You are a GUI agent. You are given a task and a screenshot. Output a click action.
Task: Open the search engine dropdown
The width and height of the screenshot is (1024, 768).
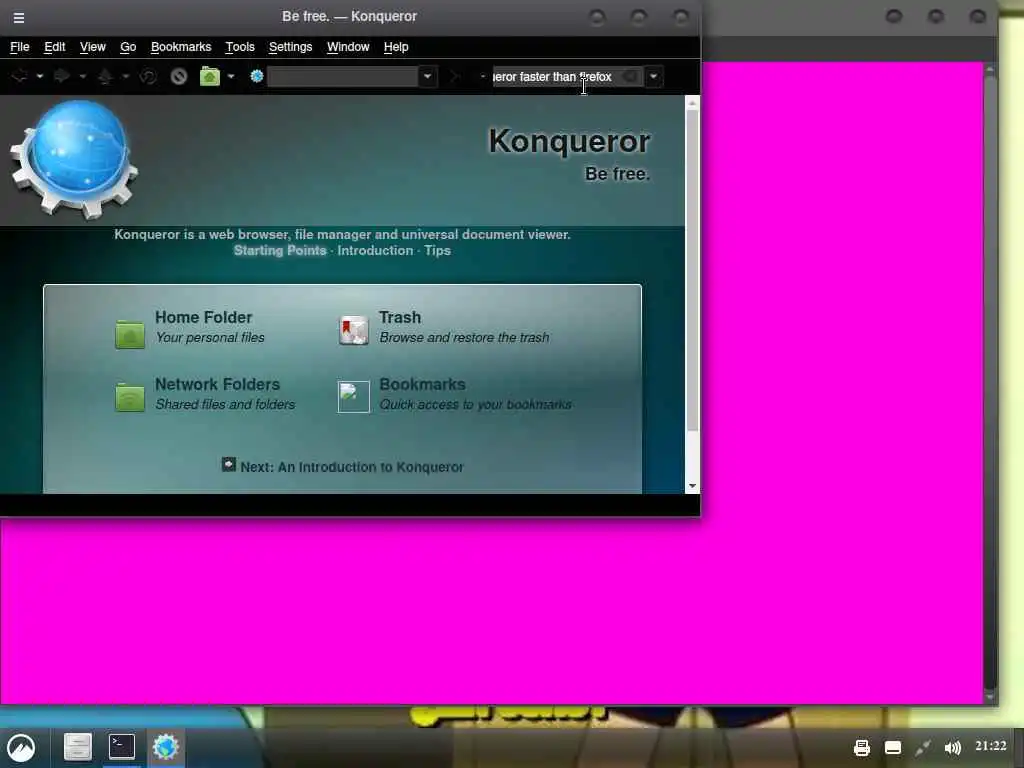pyautogui.click(x=654, y=76)
